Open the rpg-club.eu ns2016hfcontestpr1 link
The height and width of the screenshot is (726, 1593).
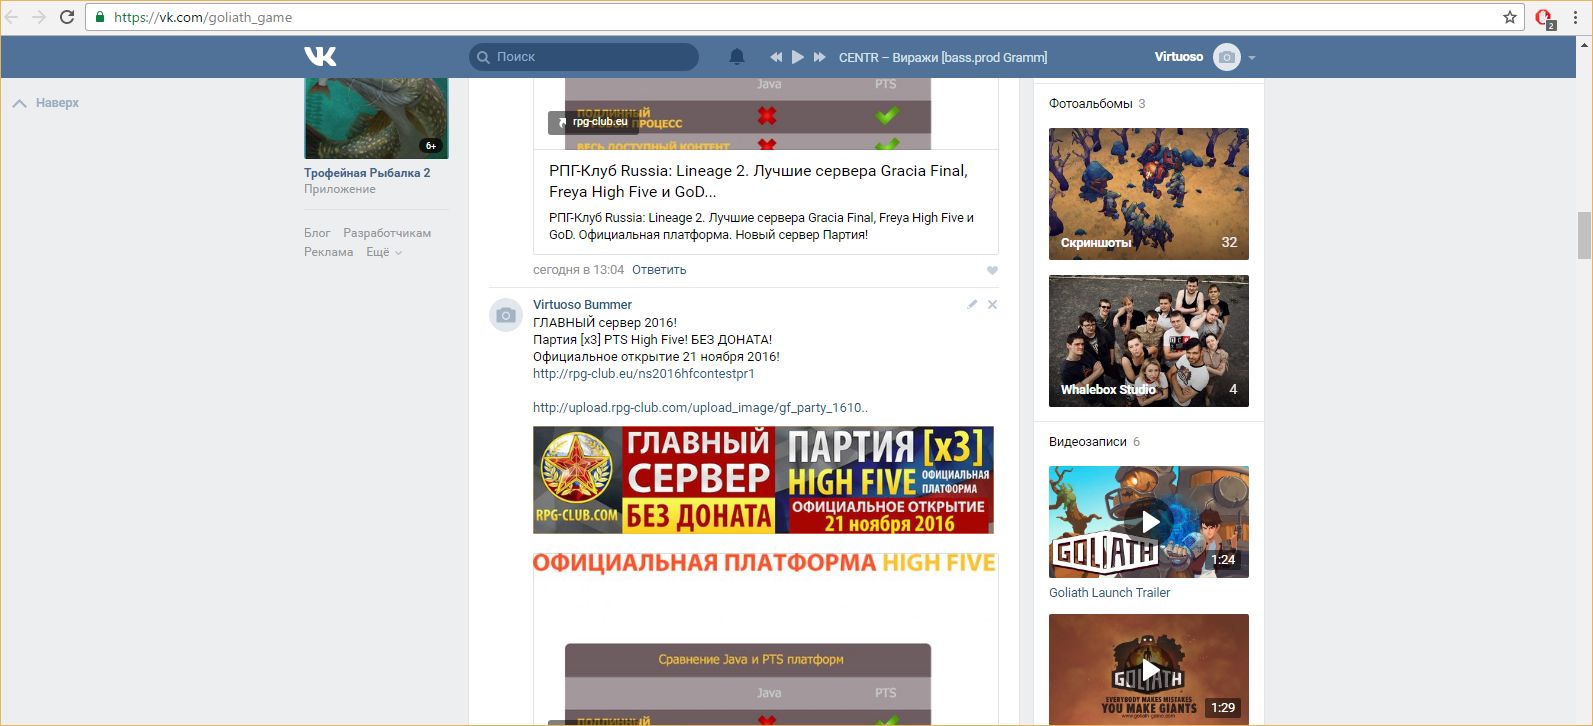coord(643,374)
